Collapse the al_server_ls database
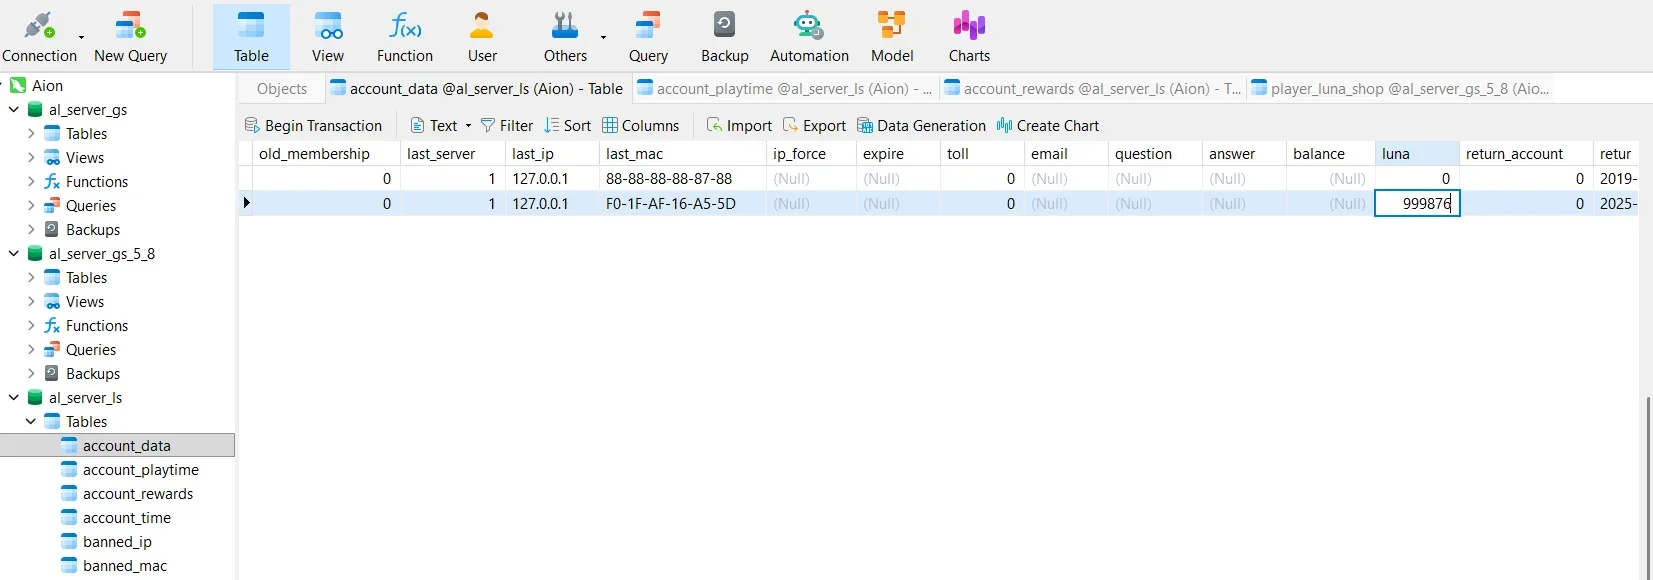Image resolution: width=1653 pixels, height=580 pixels. tap(14, 397)
